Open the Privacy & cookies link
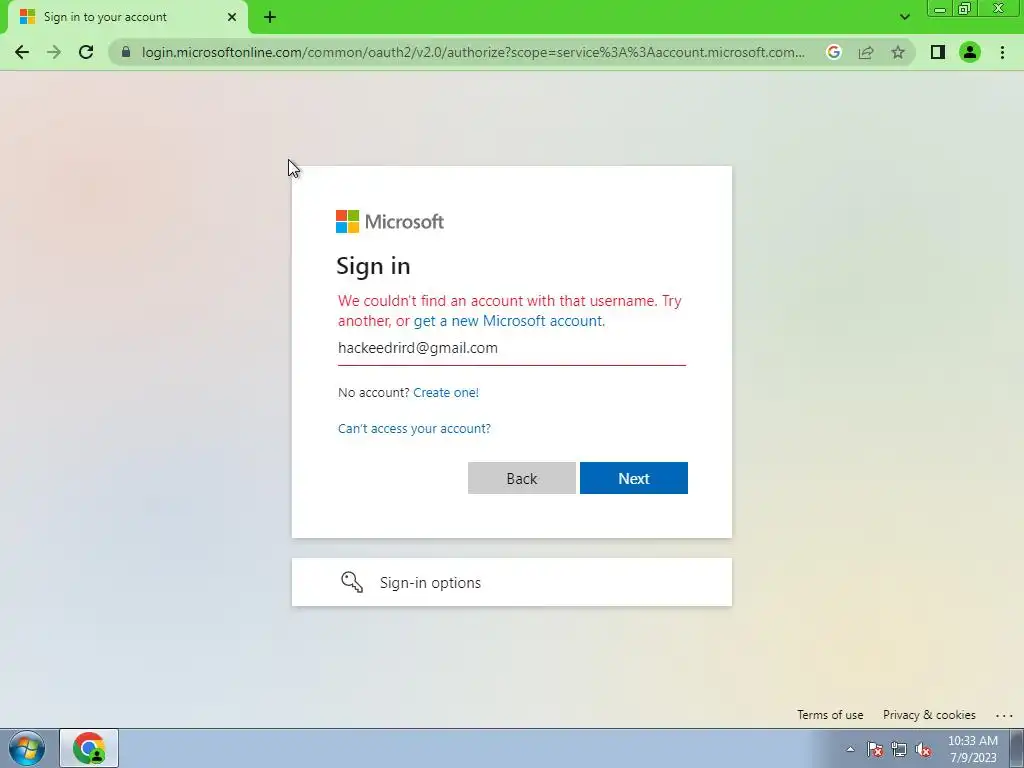Screen dimensions: 1024x768 coord(929,714)
